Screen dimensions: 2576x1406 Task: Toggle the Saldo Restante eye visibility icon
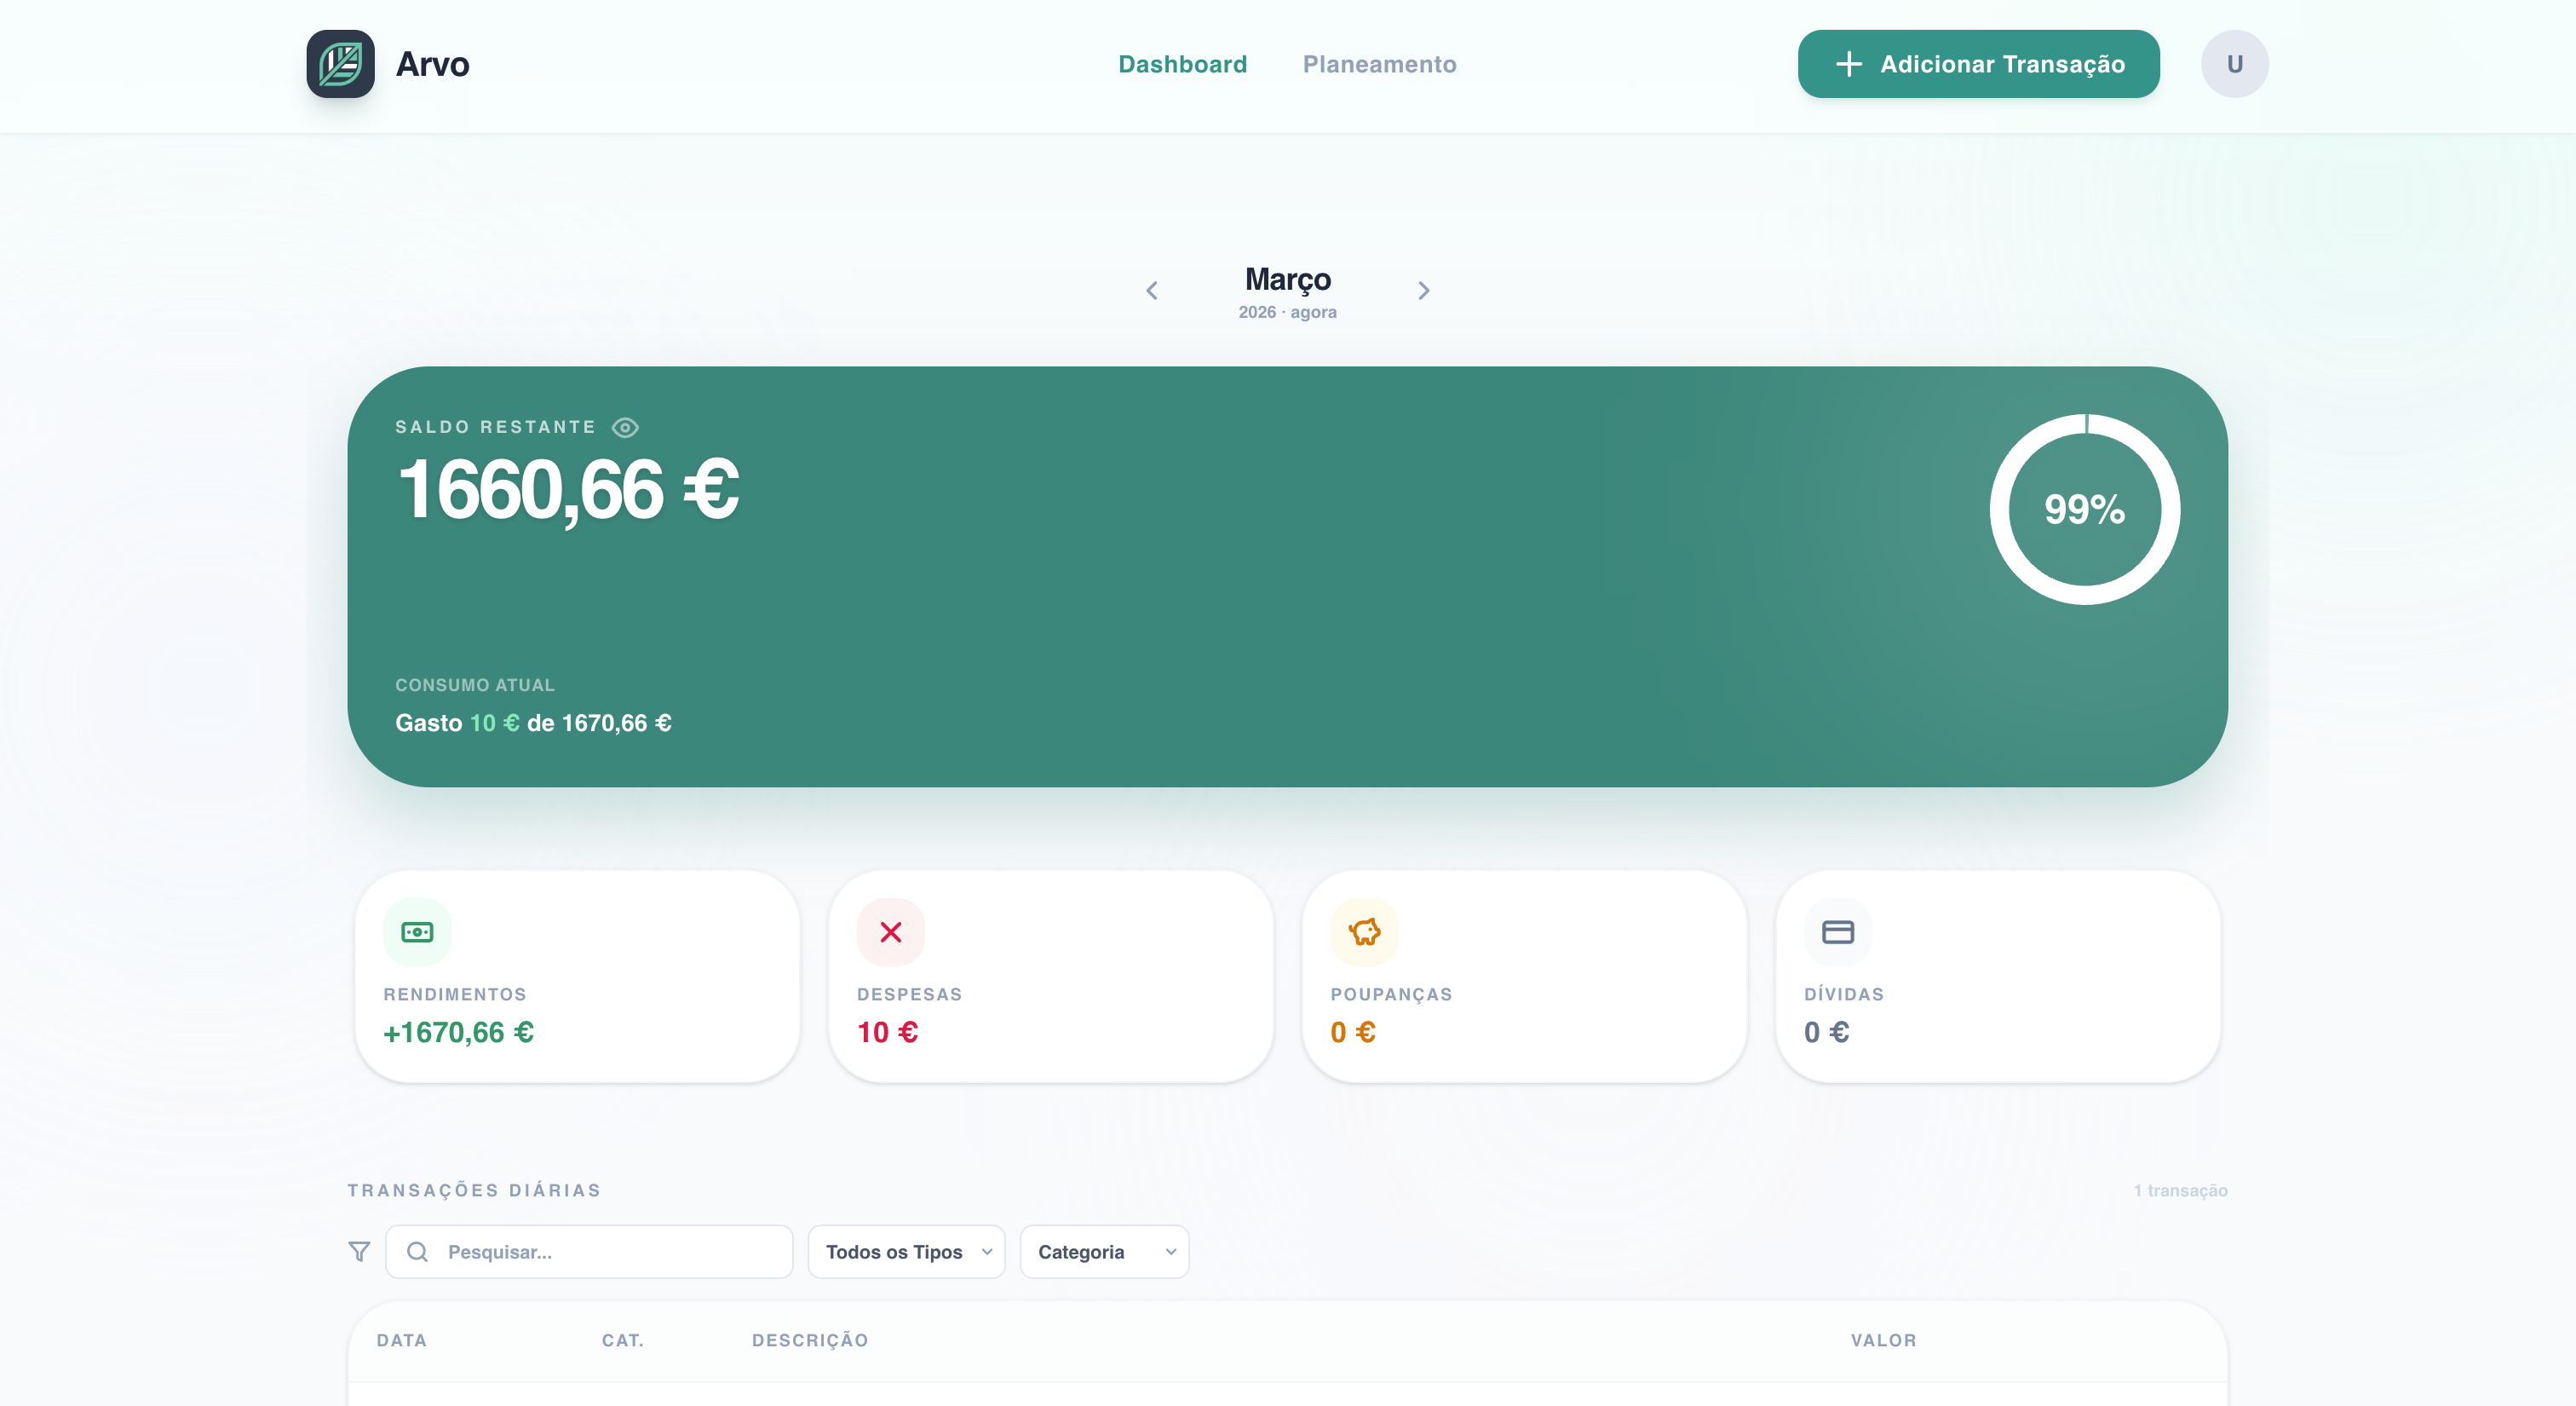click(625, 428)
